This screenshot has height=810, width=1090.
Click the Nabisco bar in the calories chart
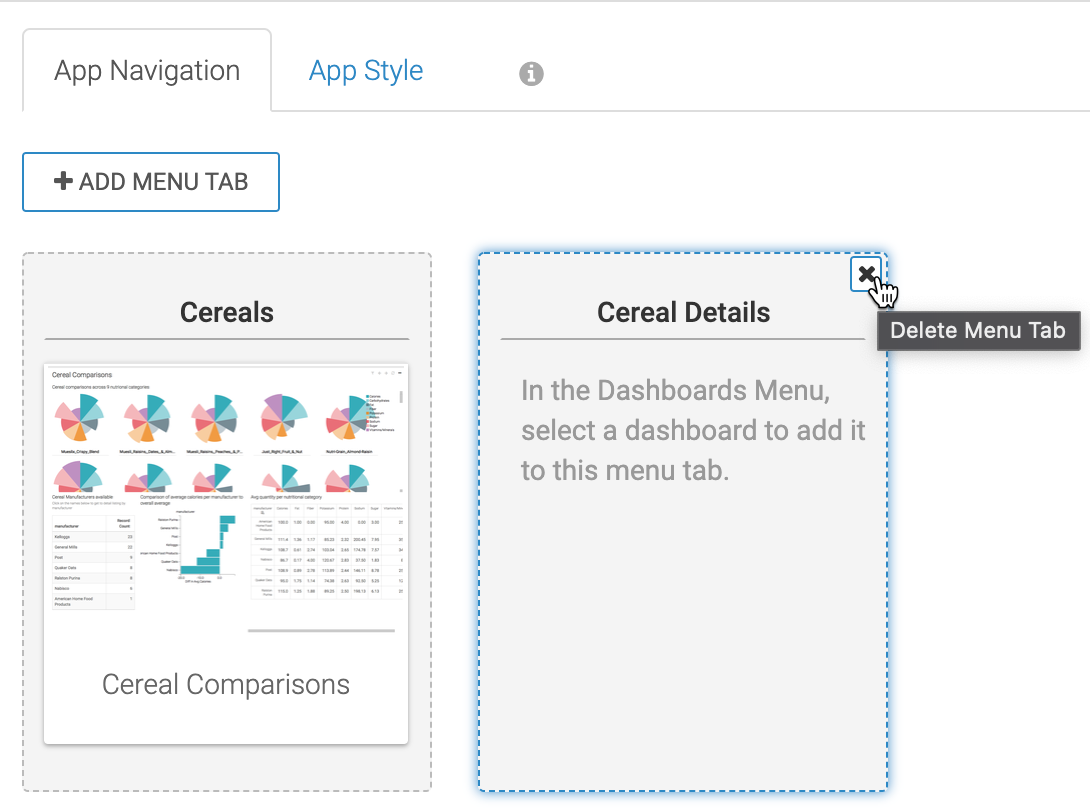click(x=200, y=570)
